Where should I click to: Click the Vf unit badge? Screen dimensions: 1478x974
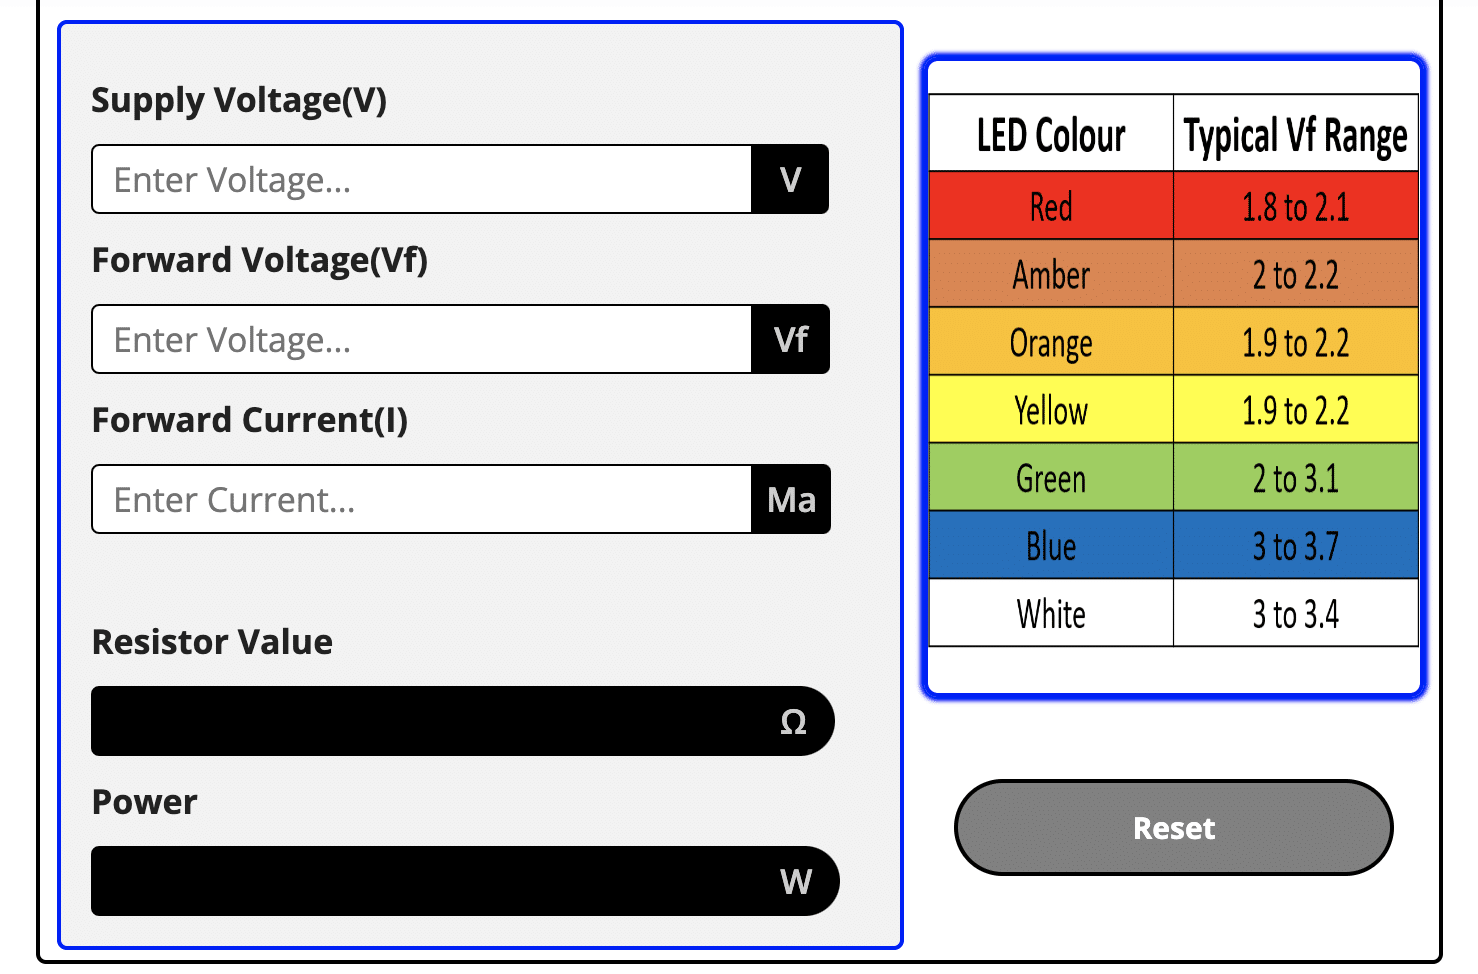[x=790, y=340]
